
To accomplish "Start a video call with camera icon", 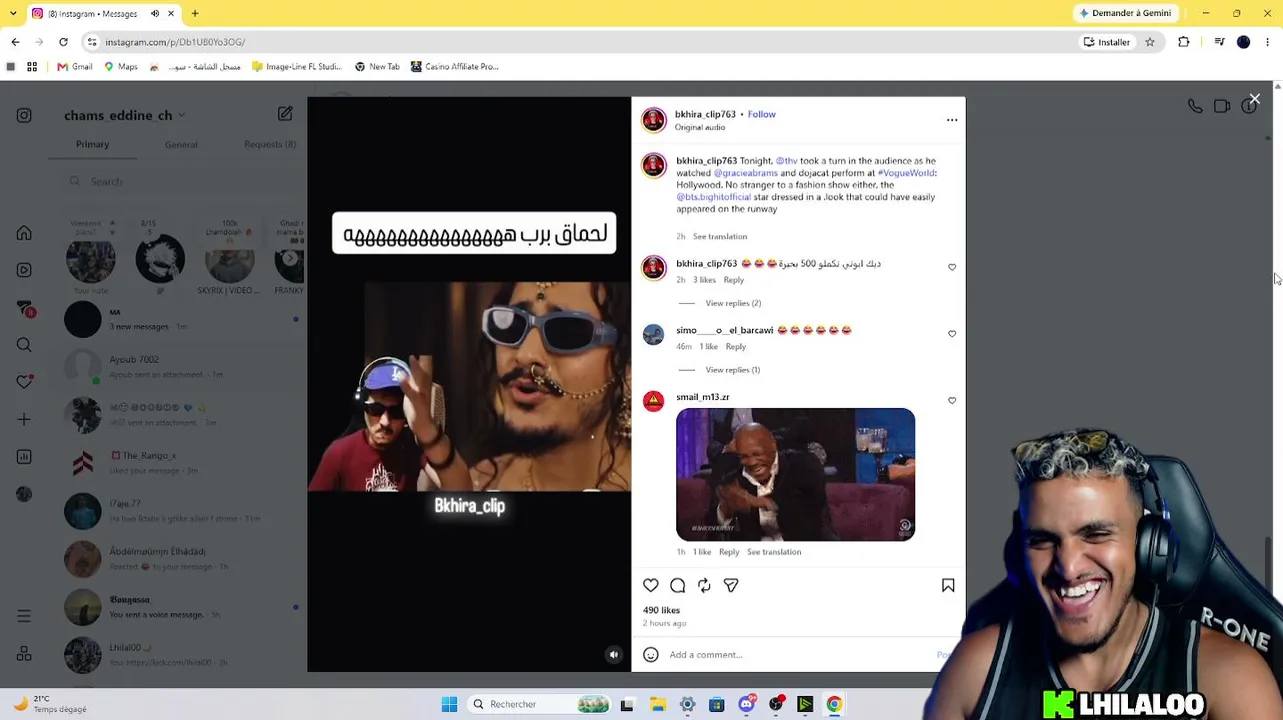I will (x=1222, y=106).
